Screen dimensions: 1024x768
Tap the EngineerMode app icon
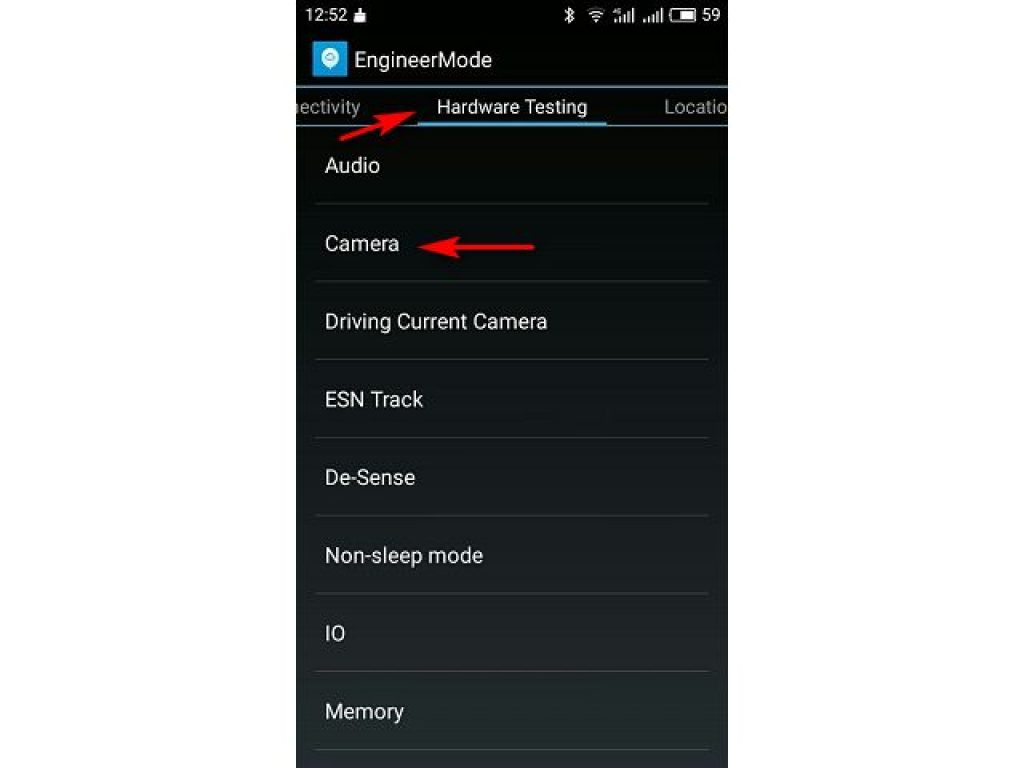coord(330,59)
